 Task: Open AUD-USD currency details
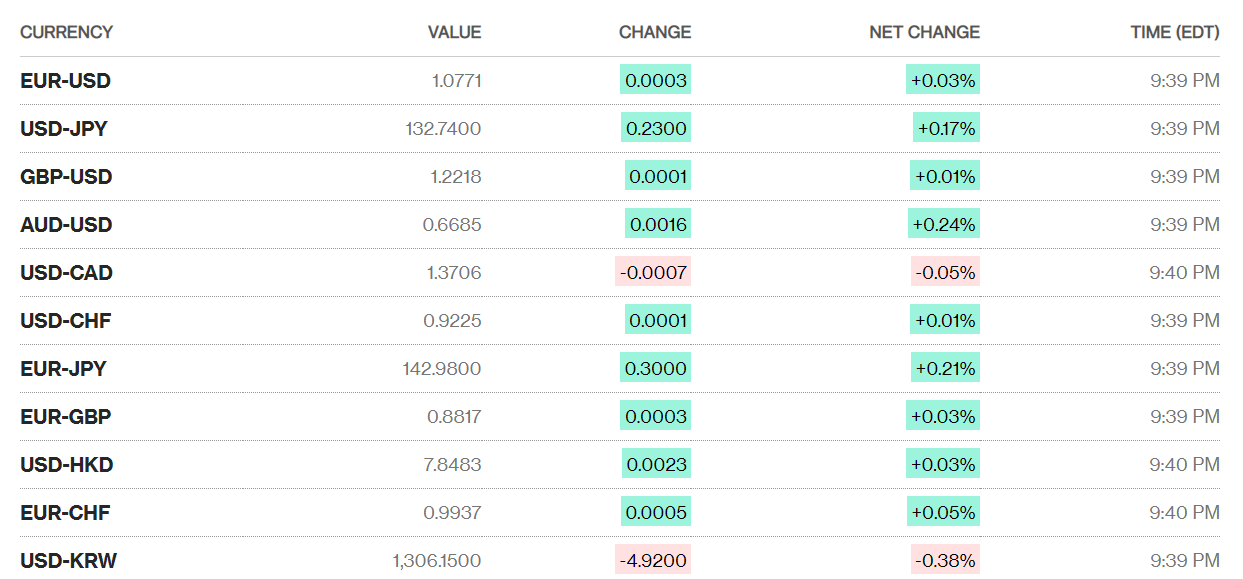66,225
